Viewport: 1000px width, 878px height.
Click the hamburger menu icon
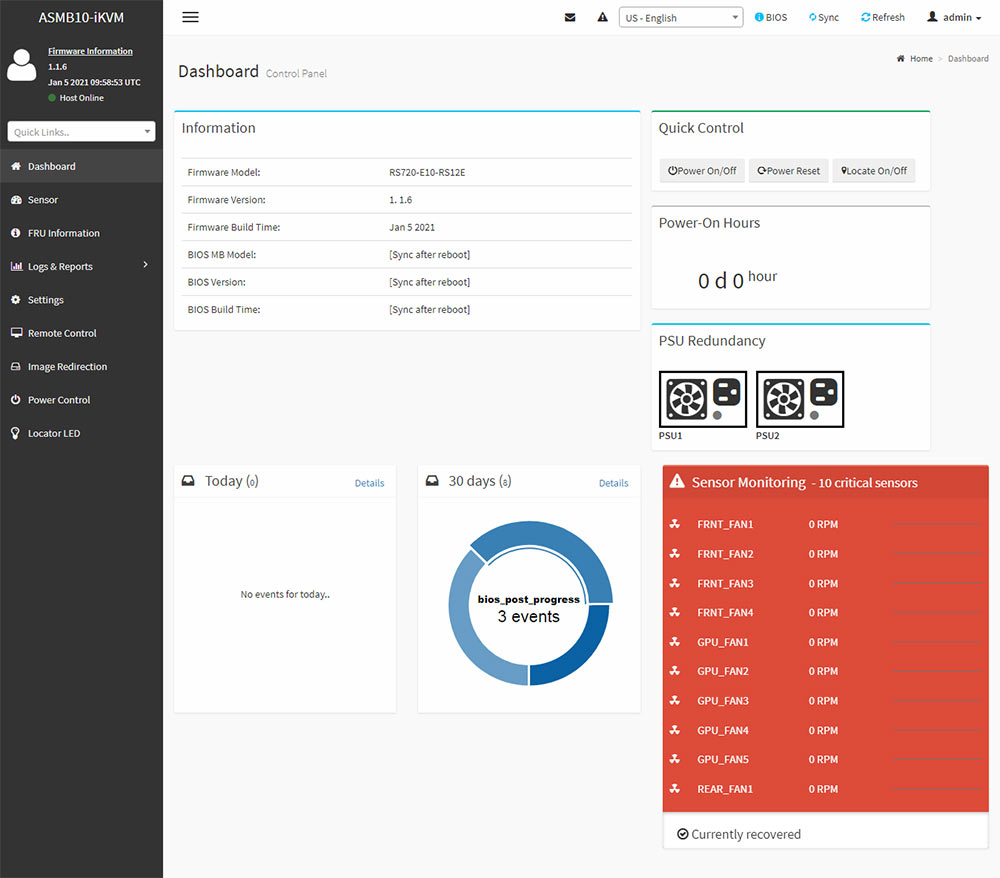[x=190, y=17]
